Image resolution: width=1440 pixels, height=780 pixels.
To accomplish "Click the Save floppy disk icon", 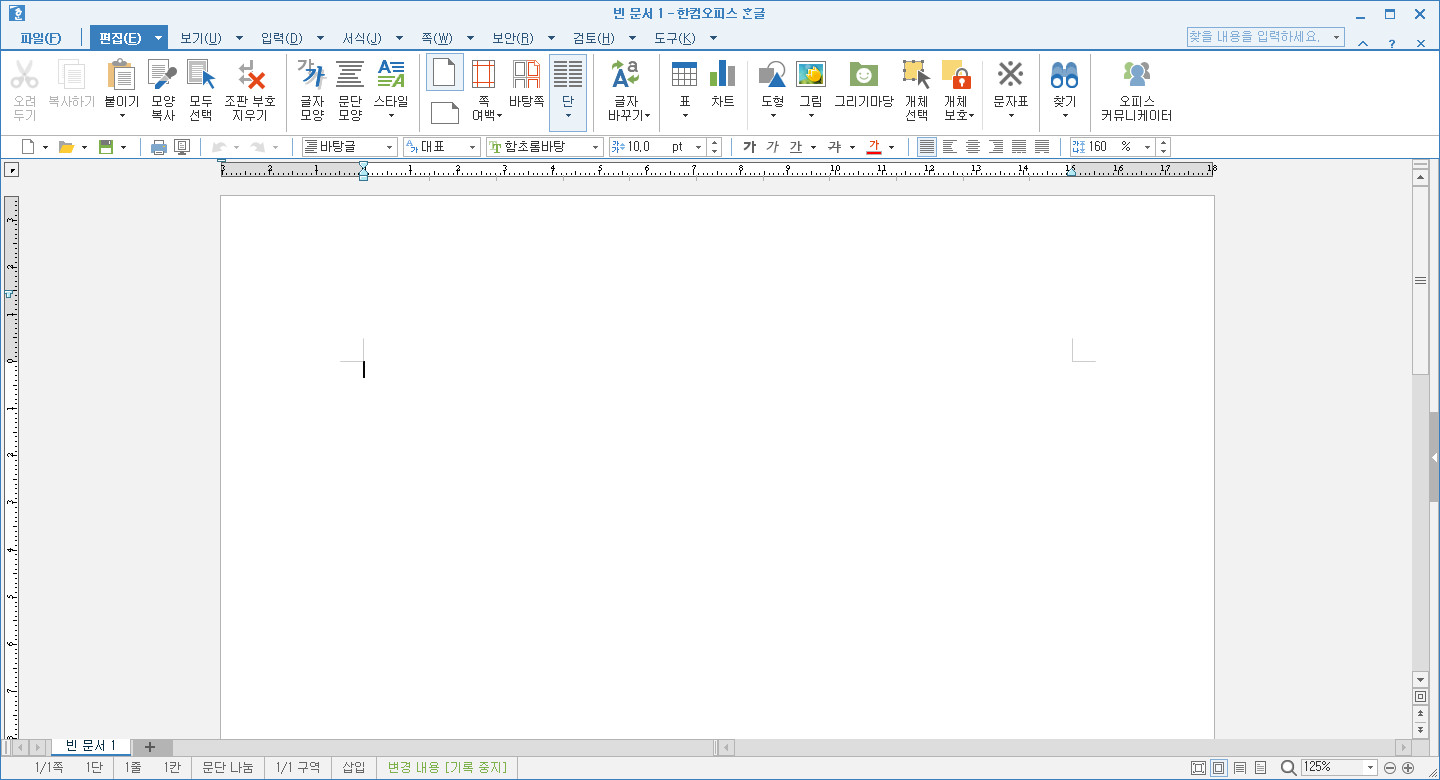I will [x=106, y=147].
